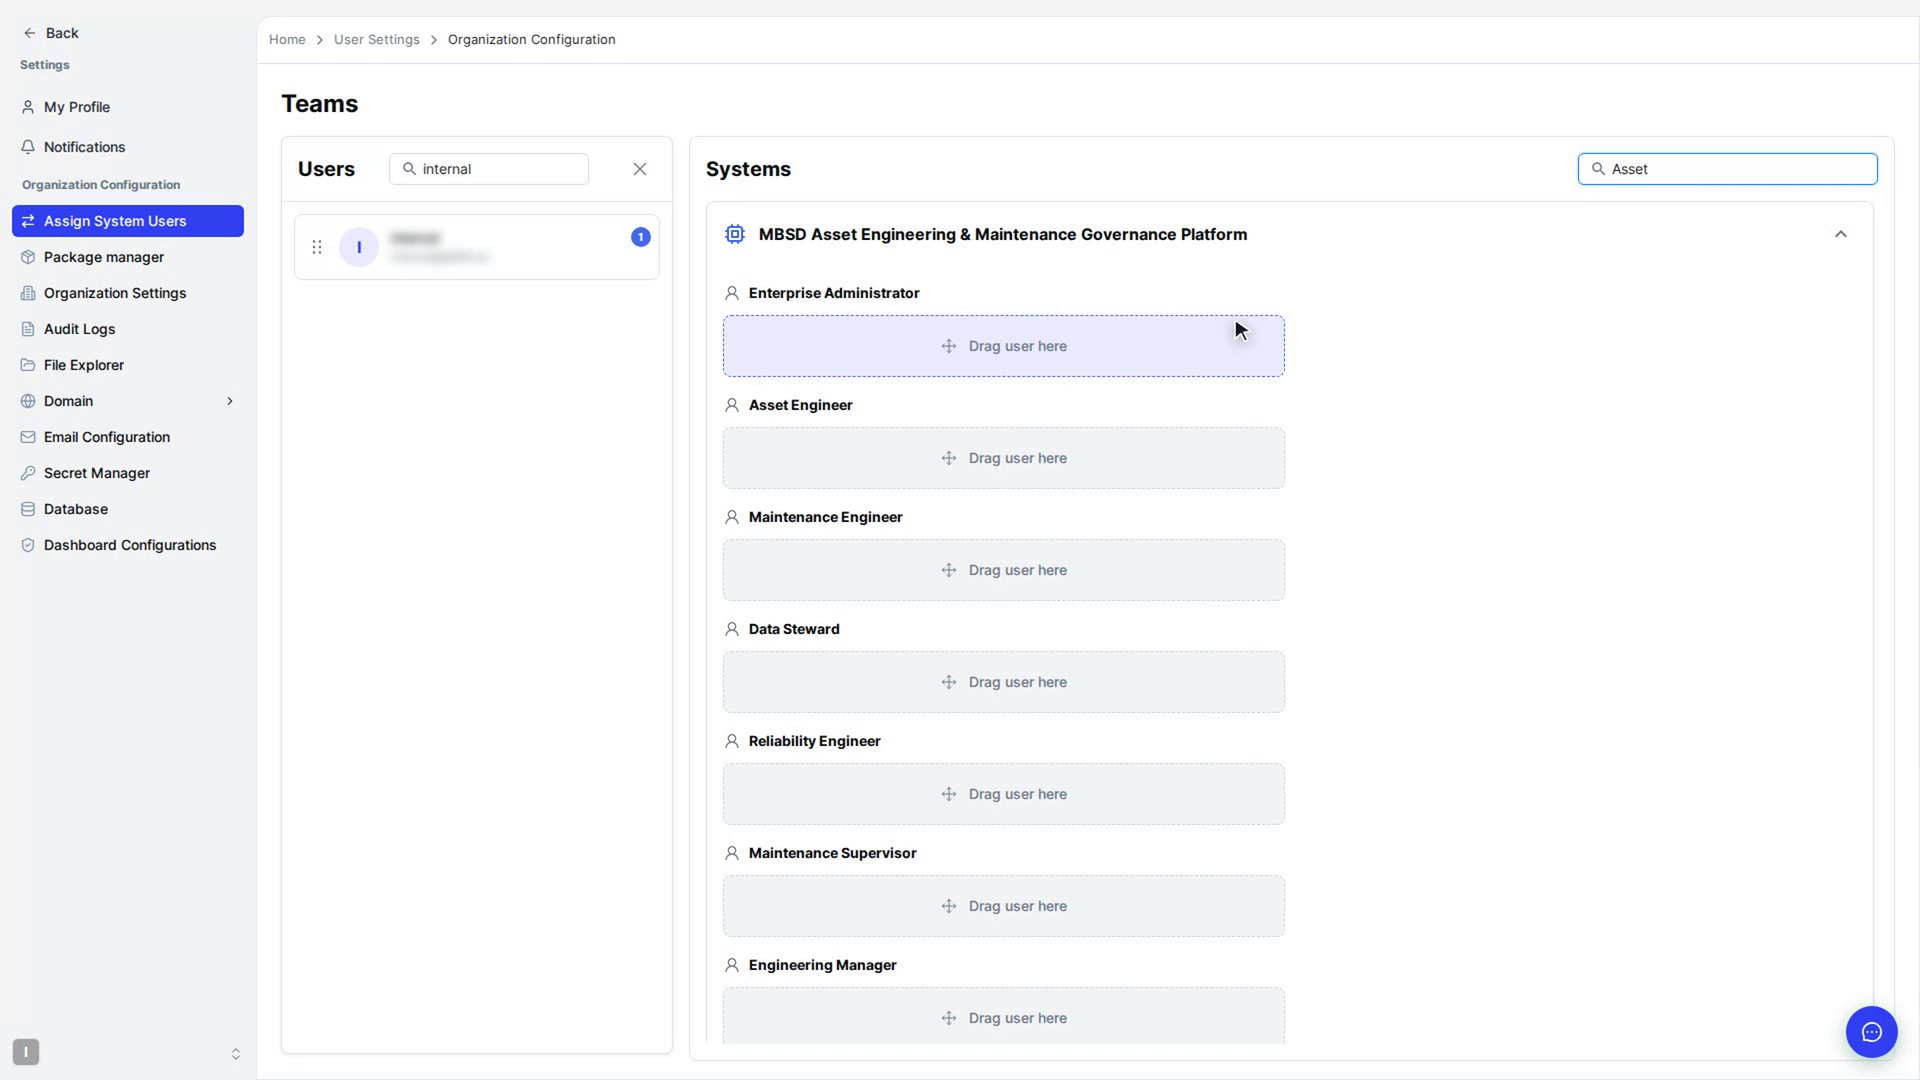This screenshot has width=1920, height=1080.
Task: Open Notifications settings
Action: 128,147
